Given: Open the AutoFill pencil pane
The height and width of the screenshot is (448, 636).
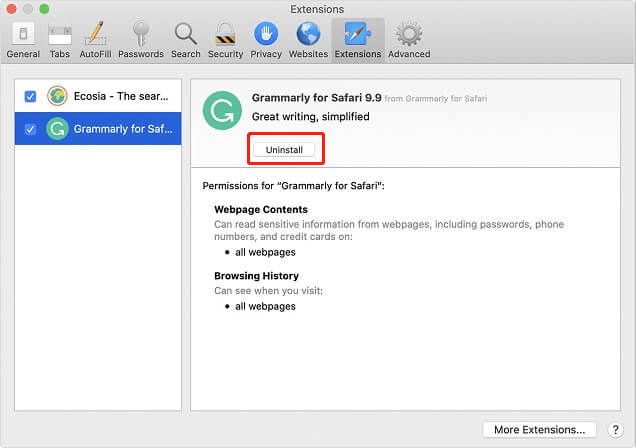Looking at the screenshot, I should 95,41.
